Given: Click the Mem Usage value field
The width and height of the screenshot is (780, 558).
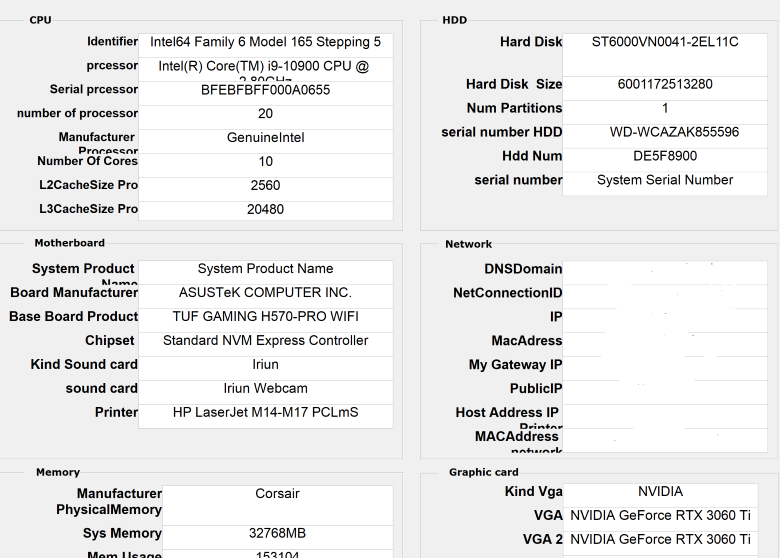Looking at the screenshot, I should 278,554.
